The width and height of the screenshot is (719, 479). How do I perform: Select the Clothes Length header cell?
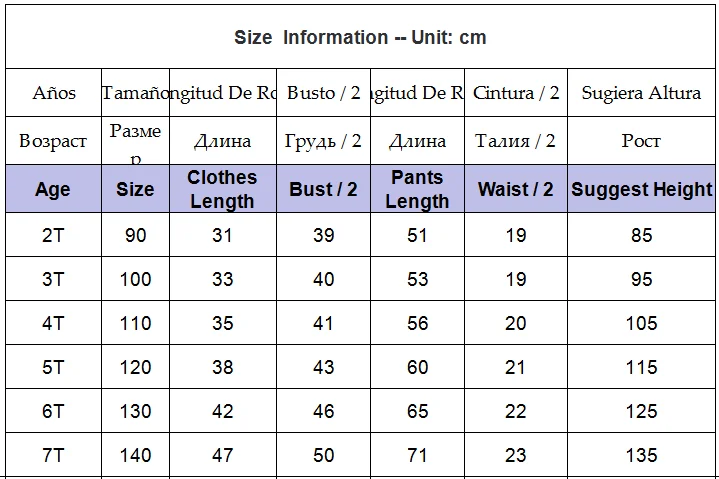click(222, 189)
